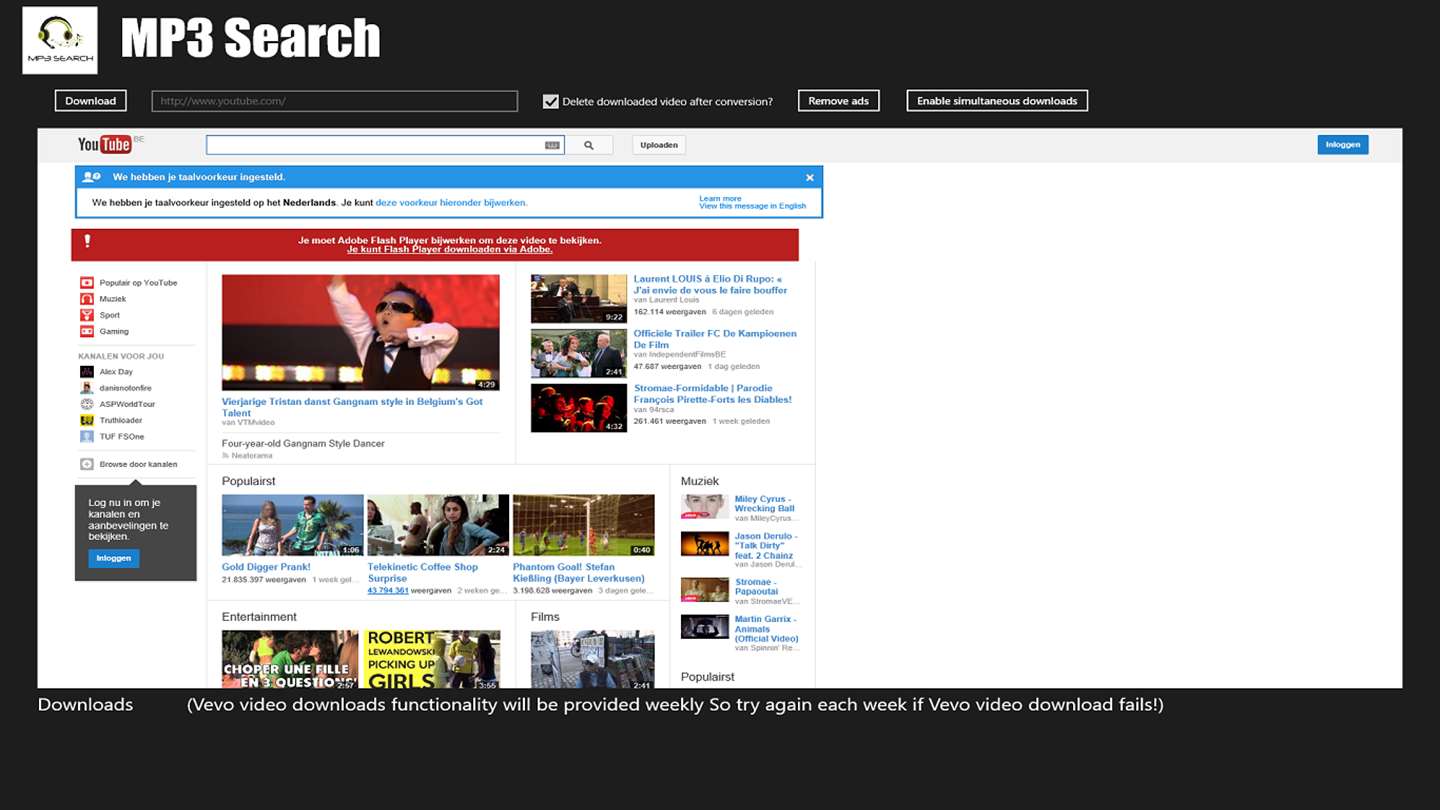Click the ASPWorldTour channel icon
This screenshot has width=1440, height=810.
coord(87,404)
